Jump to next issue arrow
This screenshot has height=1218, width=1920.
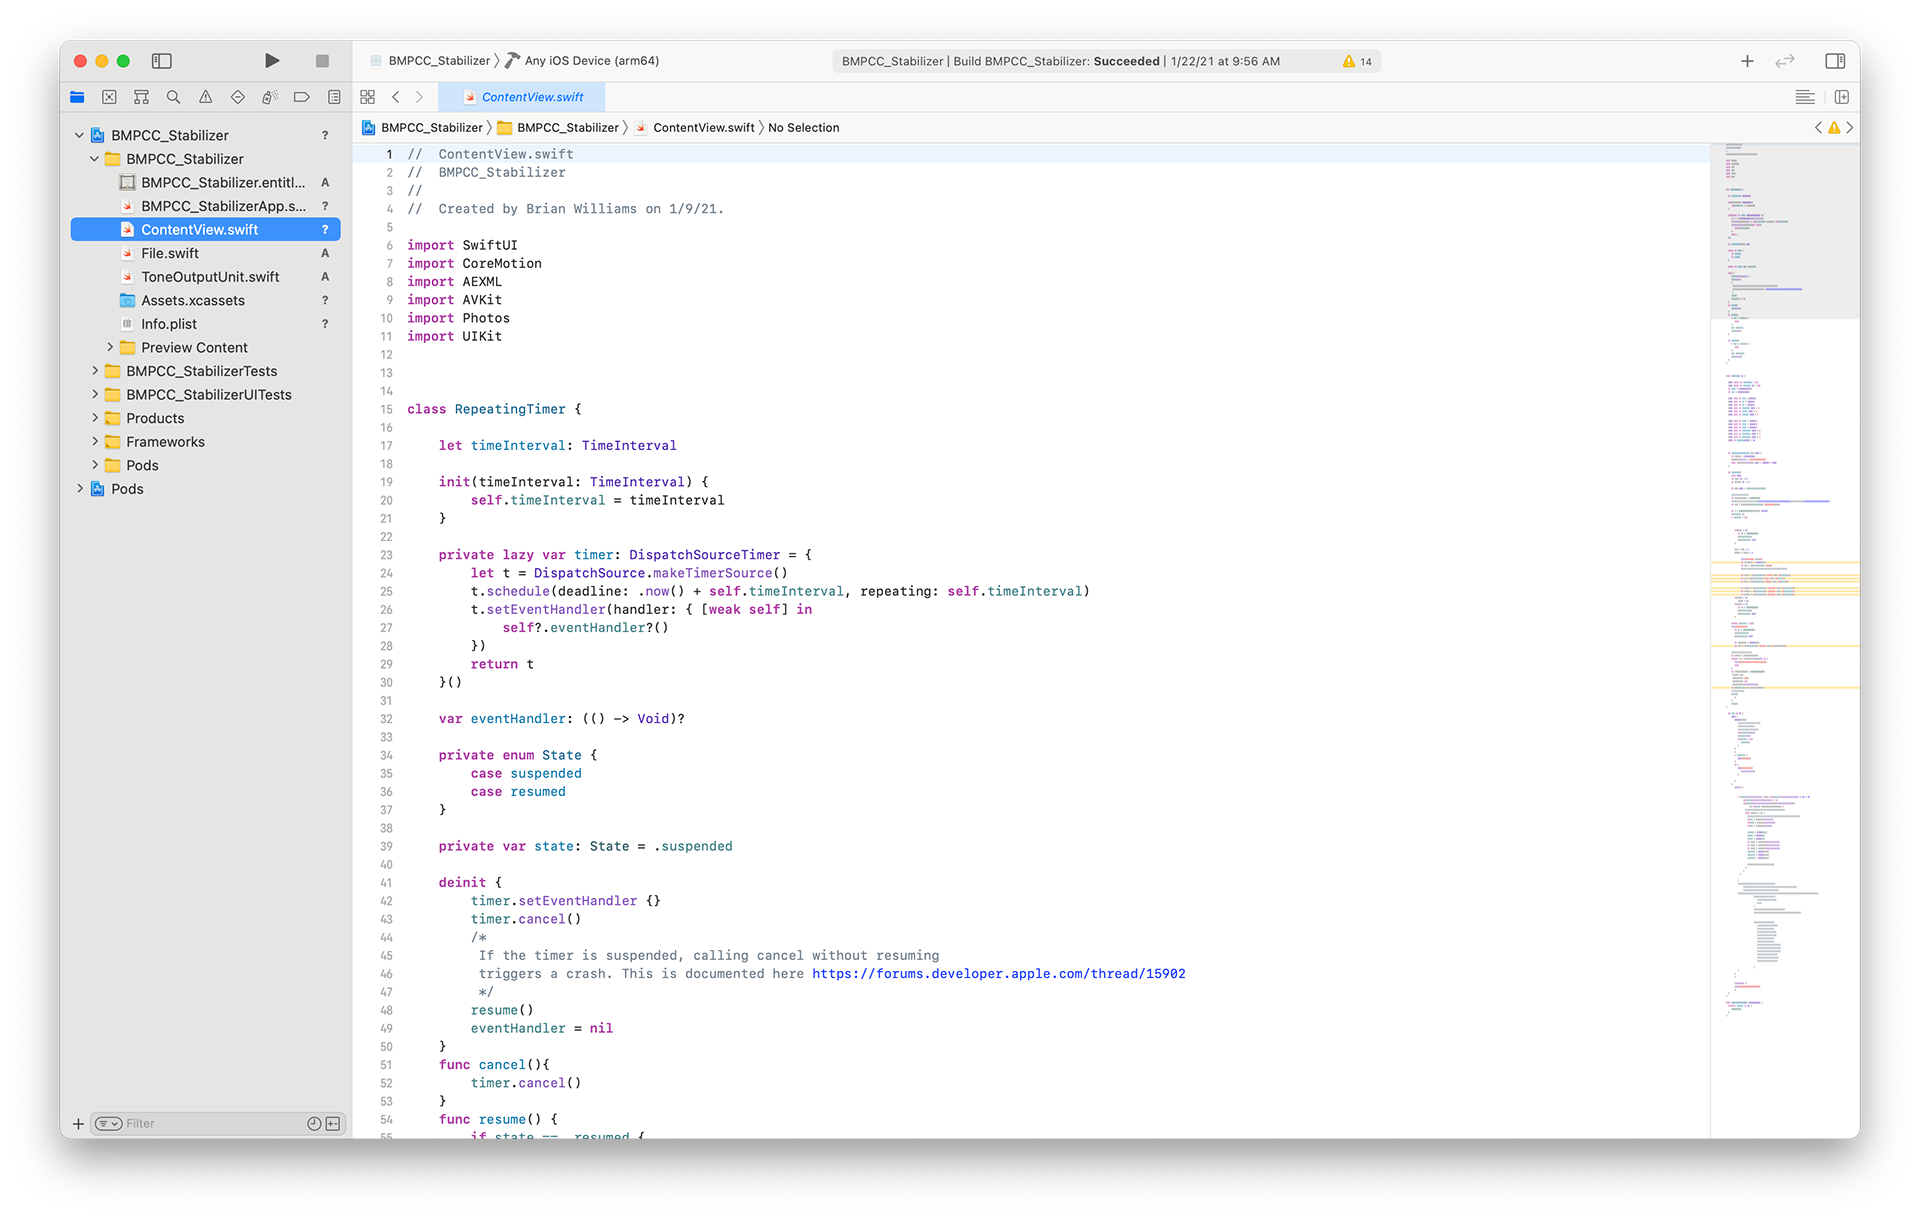[x=1850, y=127]
